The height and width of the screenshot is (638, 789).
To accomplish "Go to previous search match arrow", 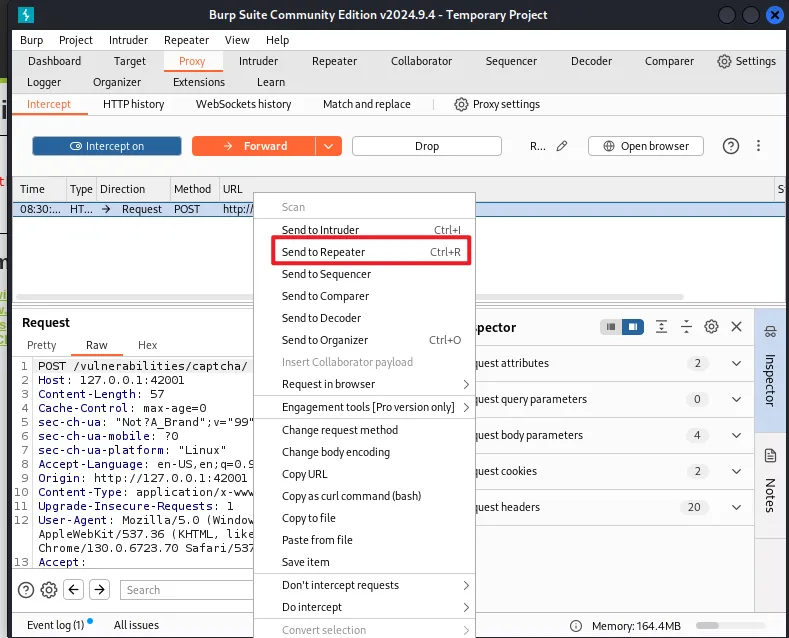I will click(x=73, y=590).
